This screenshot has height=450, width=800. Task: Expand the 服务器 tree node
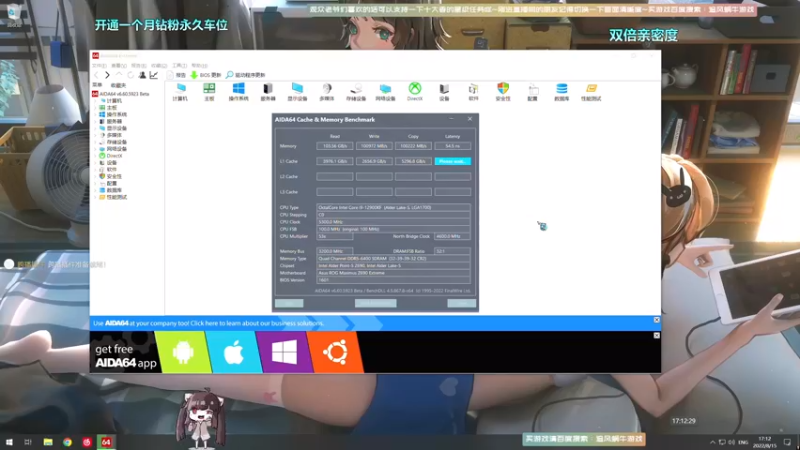point(95,121)
